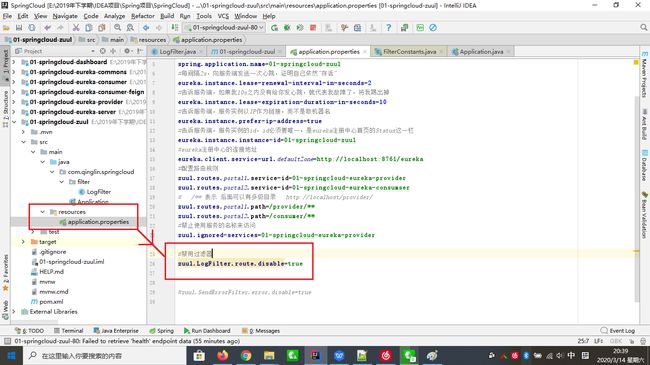650x365 pixels.
Task: Expand the target folder node
Action: click(x=23, y=241)
